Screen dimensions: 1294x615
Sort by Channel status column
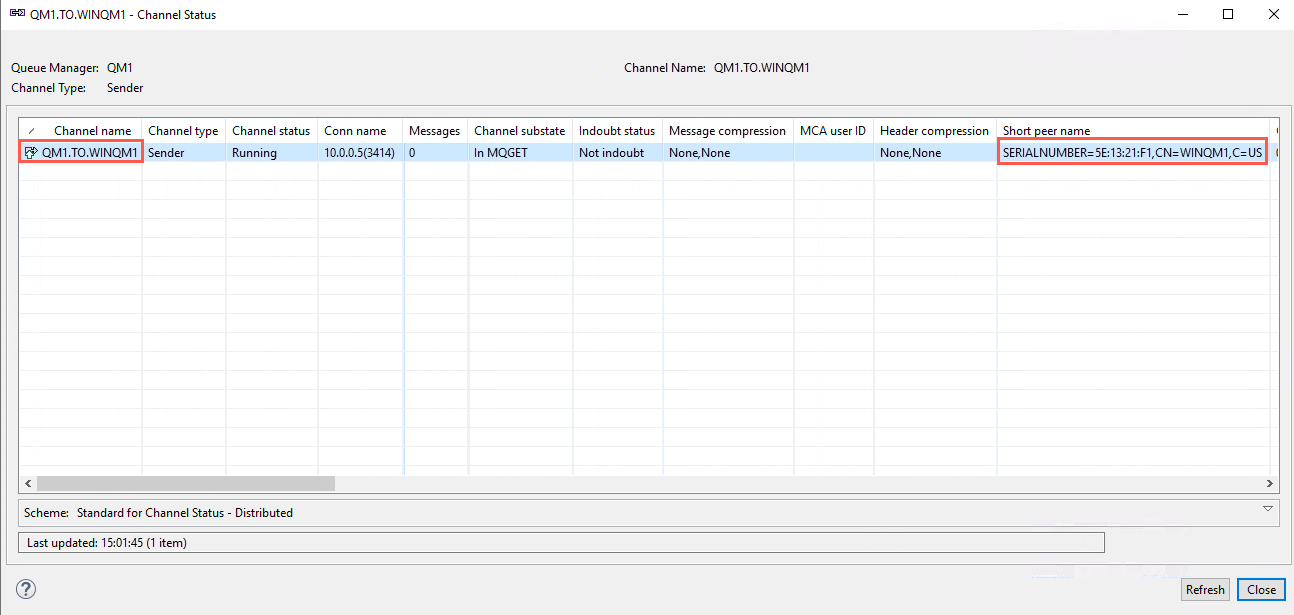[x=271, y=131]
